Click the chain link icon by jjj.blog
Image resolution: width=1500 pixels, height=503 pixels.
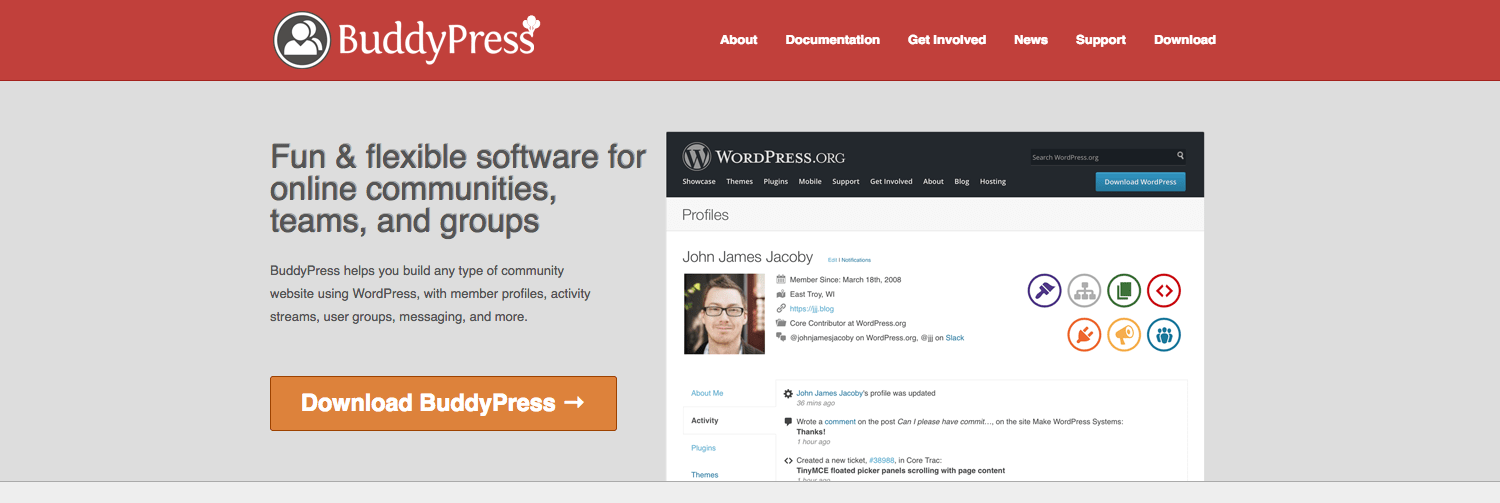pyautogui.click(x=781, y=309)
